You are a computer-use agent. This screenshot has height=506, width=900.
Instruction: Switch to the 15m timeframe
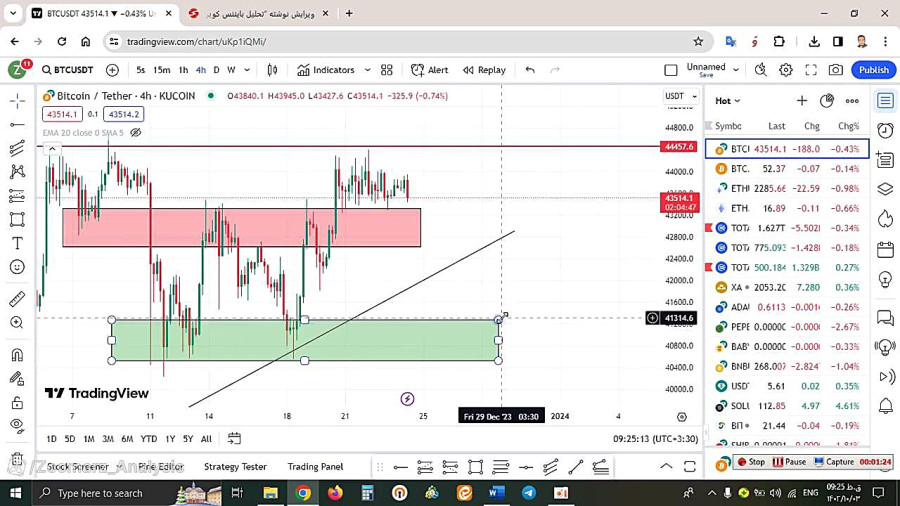coord(161,70)
